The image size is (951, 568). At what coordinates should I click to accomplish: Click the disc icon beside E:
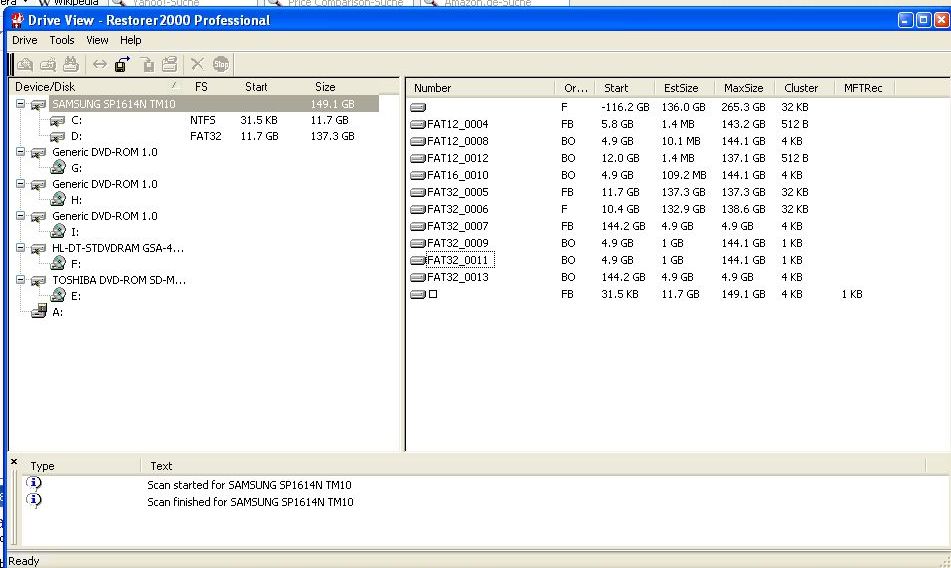coord(58,295)
